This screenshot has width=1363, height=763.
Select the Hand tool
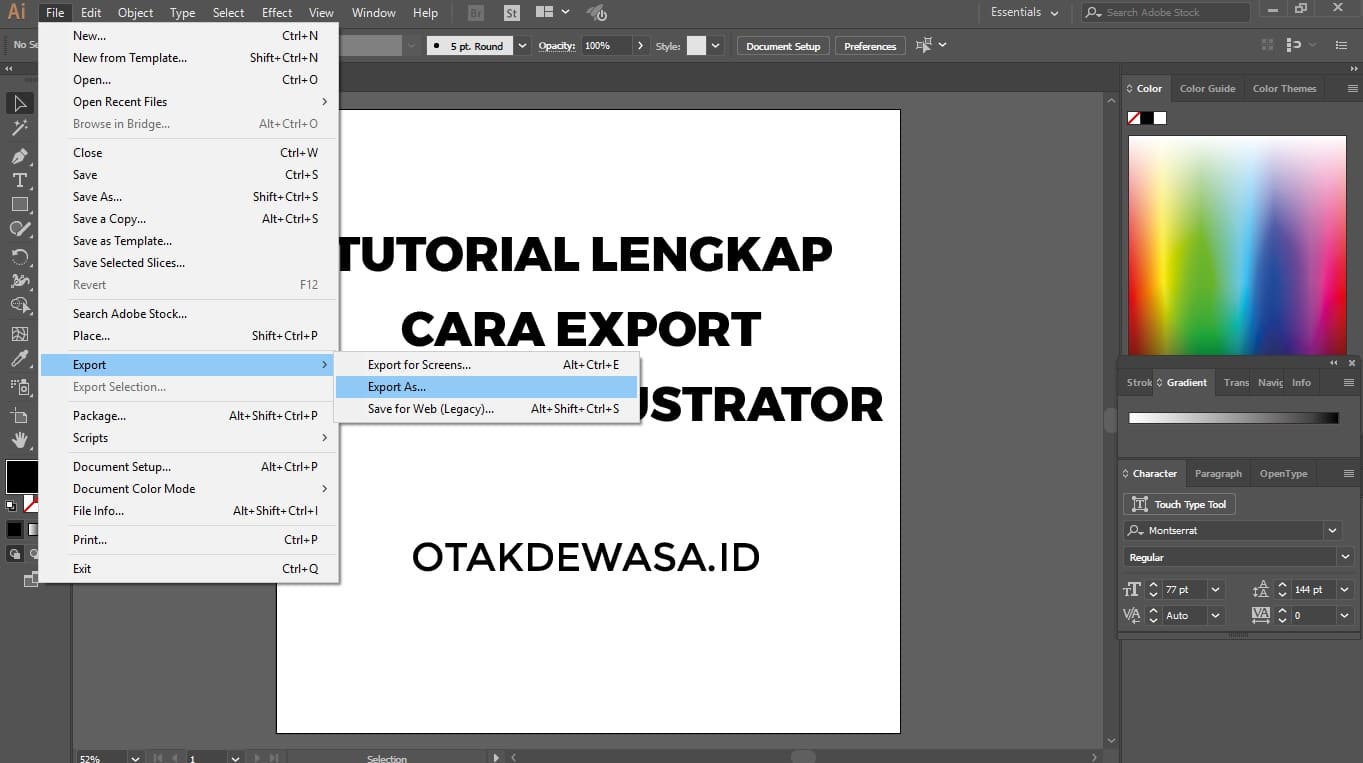[x=19, y=440]
